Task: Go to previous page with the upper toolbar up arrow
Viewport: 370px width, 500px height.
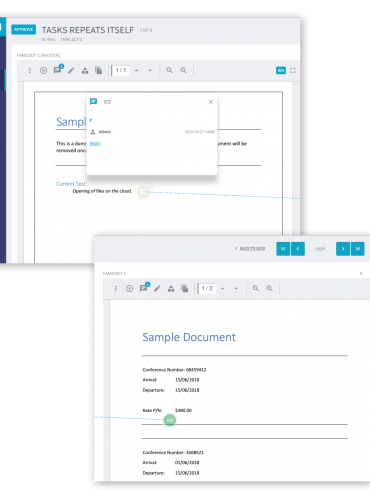Action: coord(136,70)
